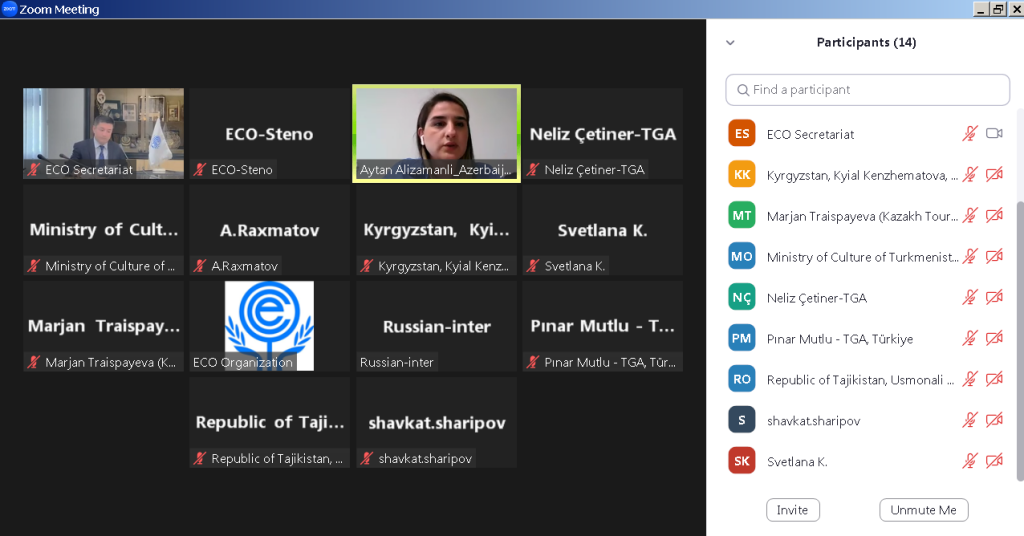Click the muted microphone icon for ECO Secretariat
Viewport: 1024px width, 536px height.
pyautogui.click(x=969, y=134)
